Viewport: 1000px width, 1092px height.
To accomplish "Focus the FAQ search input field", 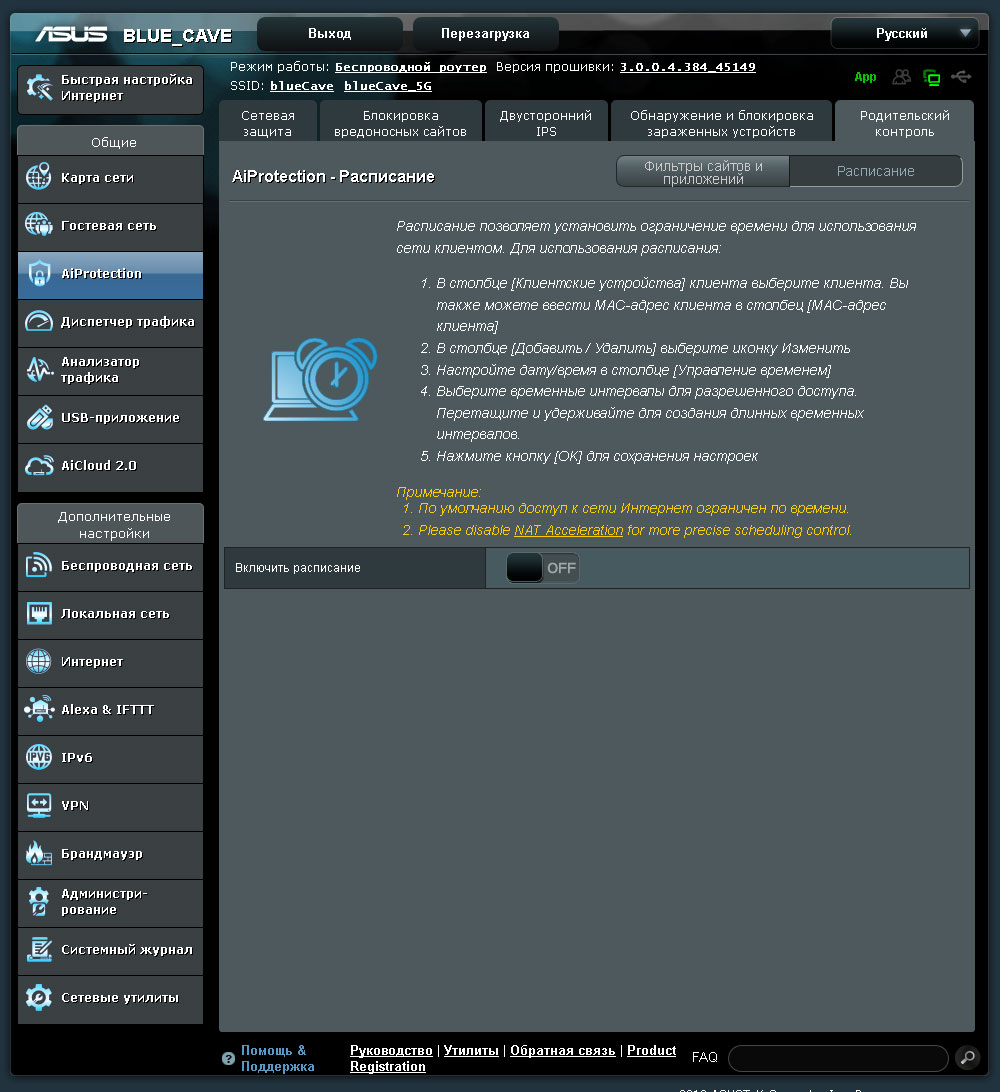I will pos(838,1058).
